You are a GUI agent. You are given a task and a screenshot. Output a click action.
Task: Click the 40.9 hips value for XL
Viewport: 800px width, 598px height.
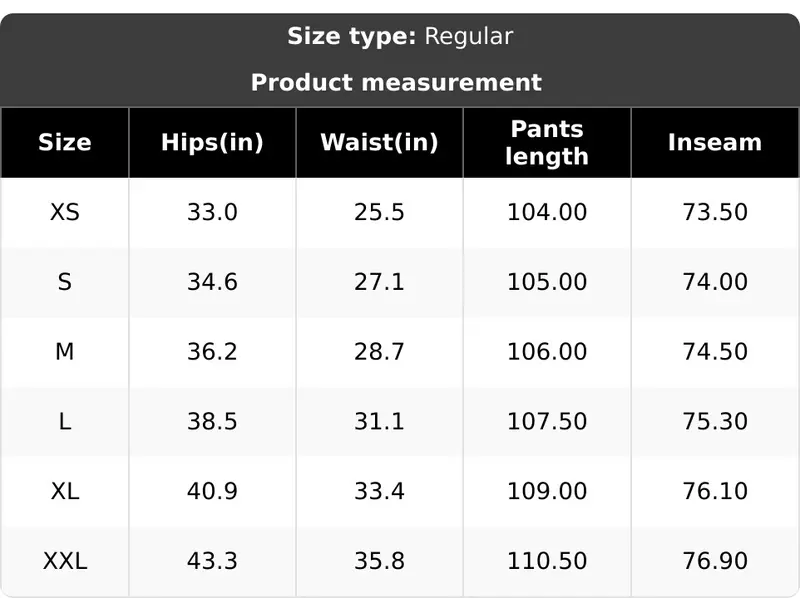tap(212, 491)
